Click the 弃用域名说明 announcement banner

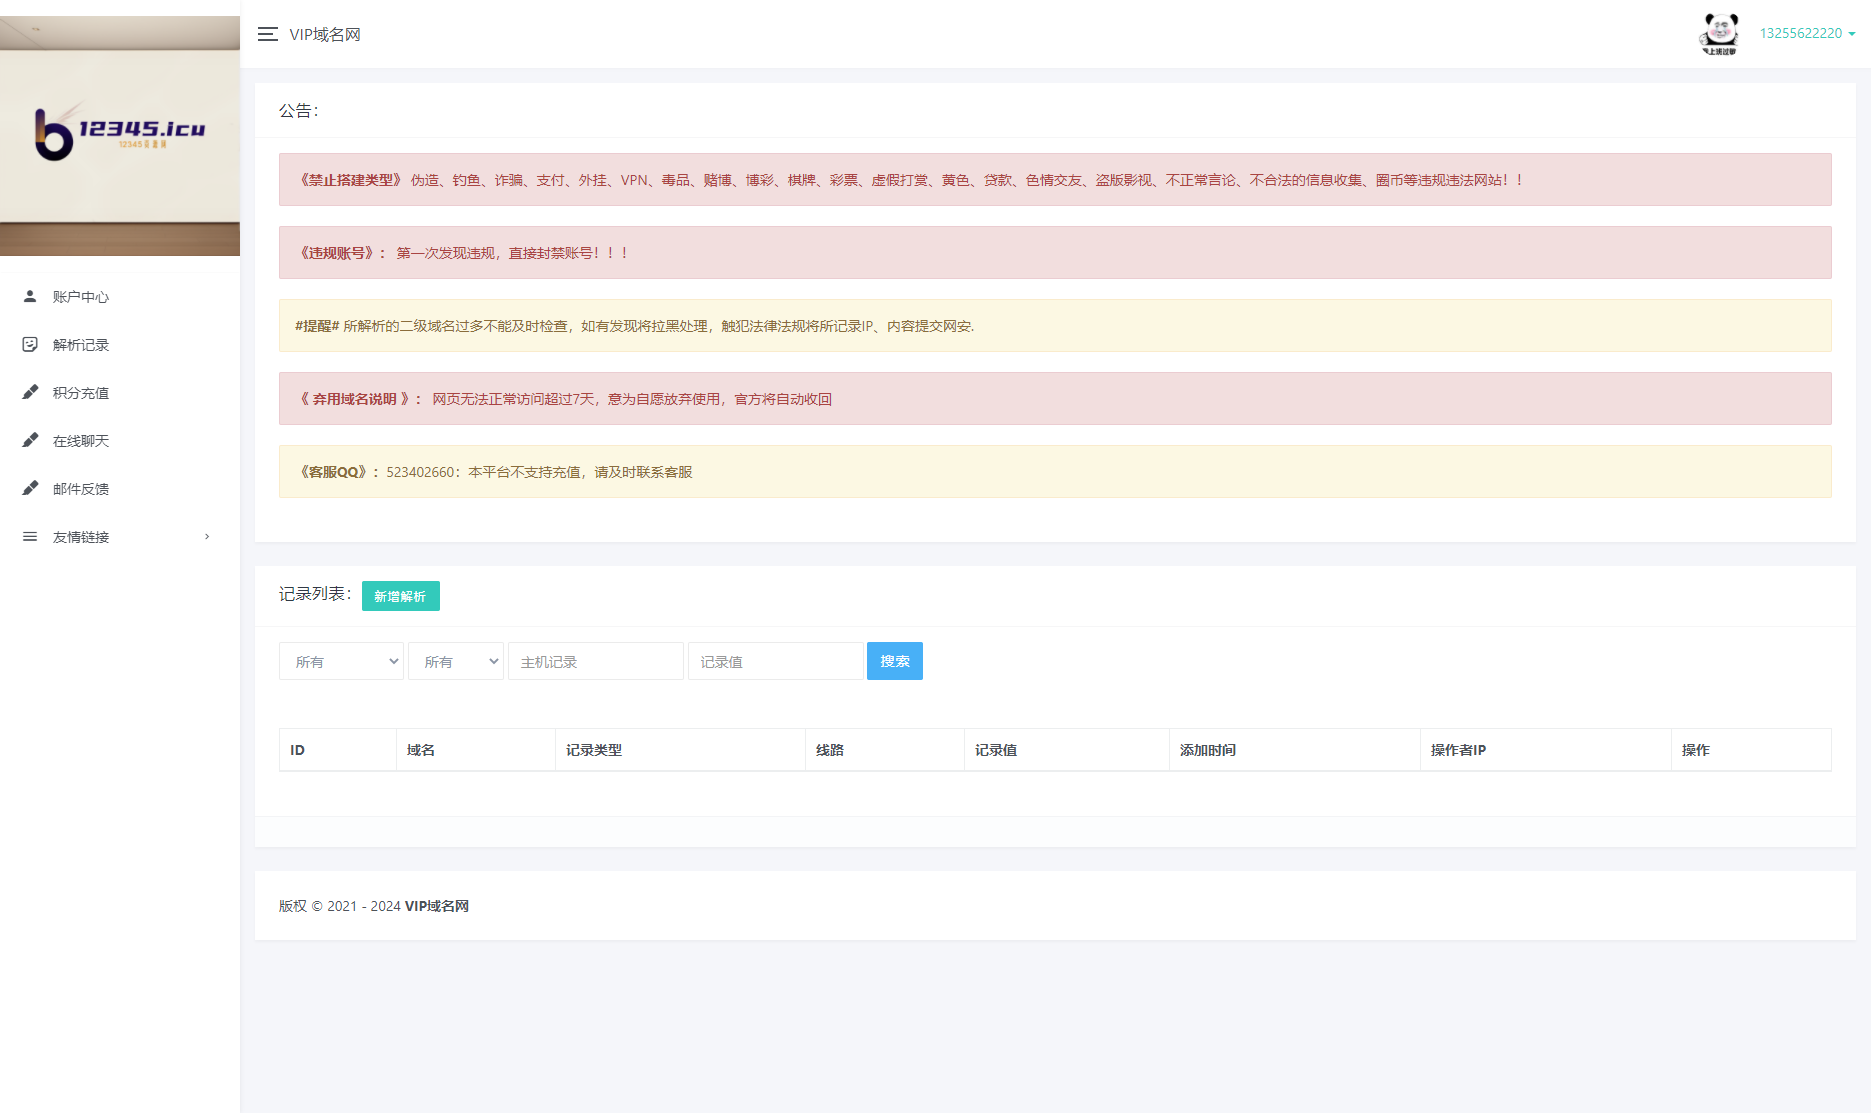[x=1055, y=399]
